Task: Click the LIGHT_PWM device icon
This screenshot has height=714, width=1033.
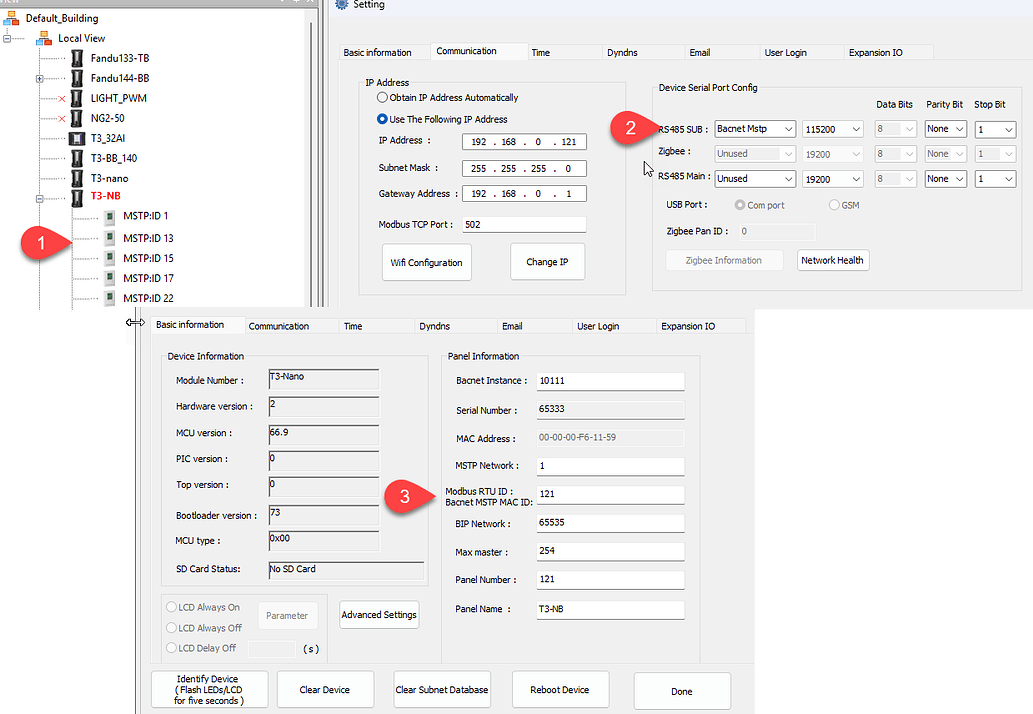Action: (77, 97)
